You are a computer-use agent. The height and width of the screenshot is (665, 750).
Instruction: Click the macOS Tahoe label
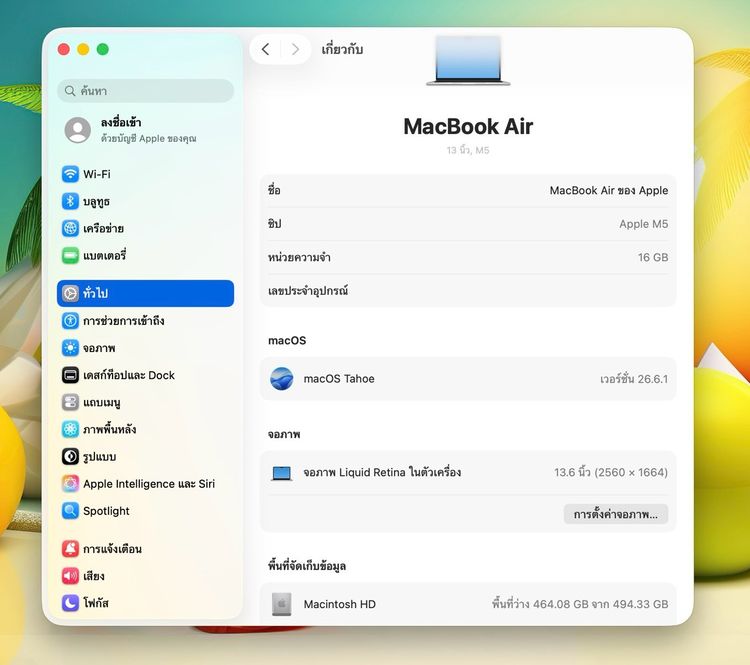pyautogui.click(x=339, y=379)
